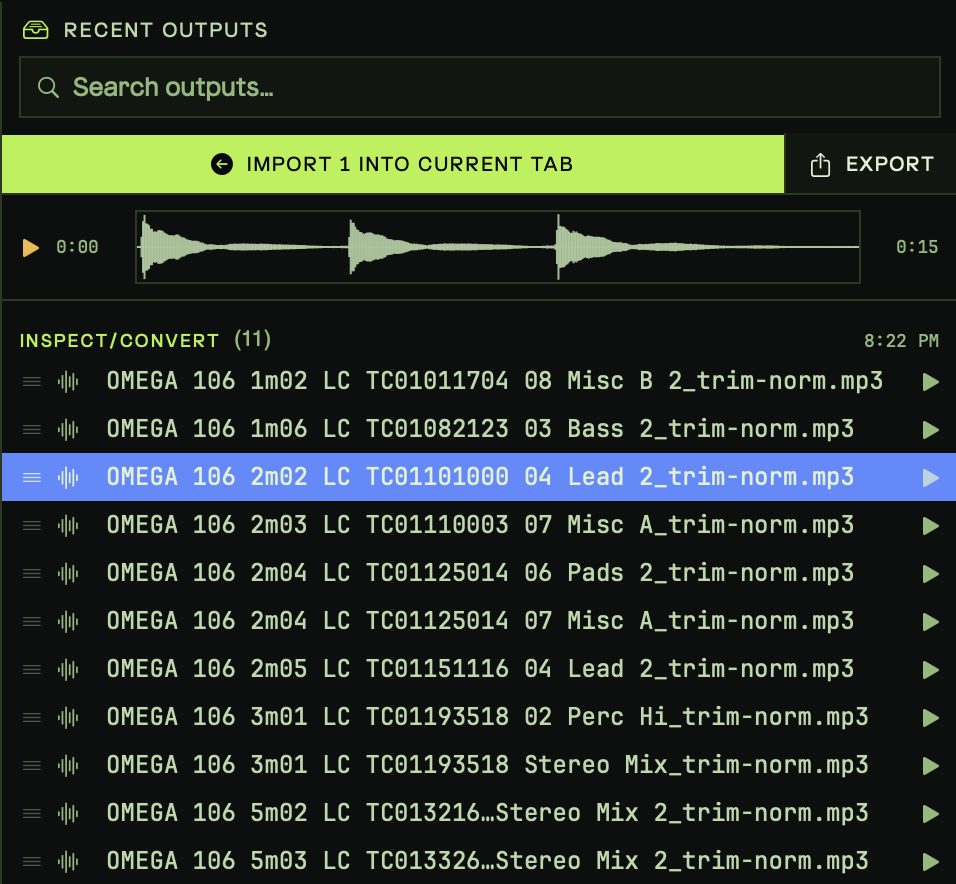Viewport: 956px width, 884px height.
Task: Play selected 2m02 Lead 2 file
Action: [930, 478]
